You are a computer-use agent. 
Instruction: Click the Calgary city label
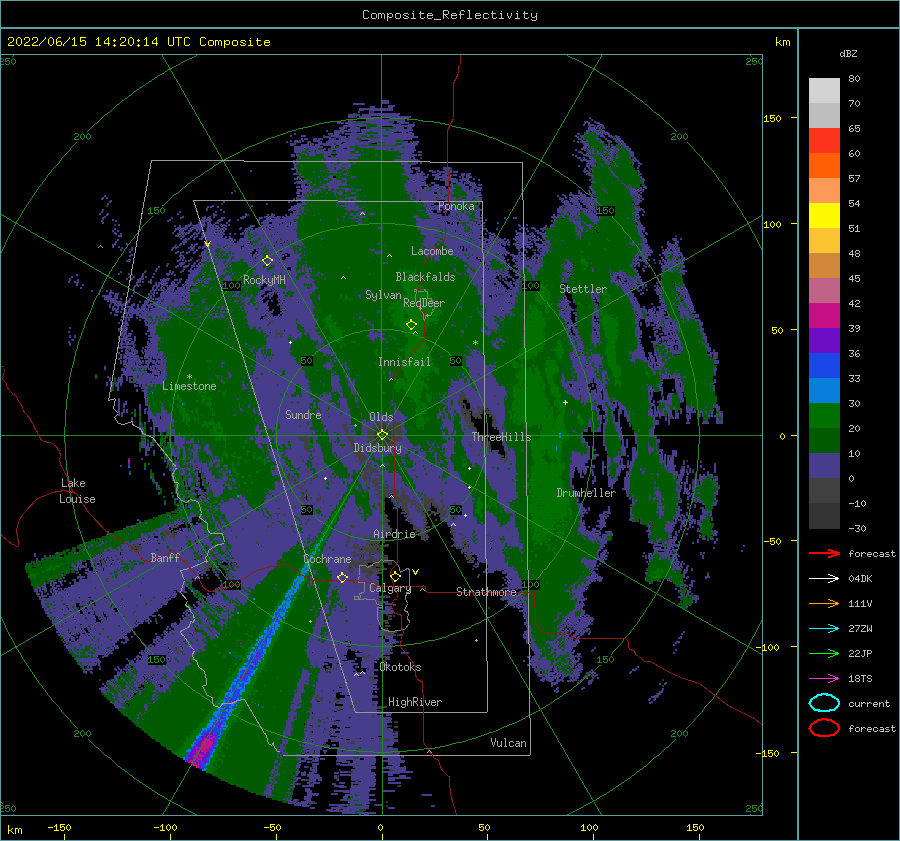[390, 588]
